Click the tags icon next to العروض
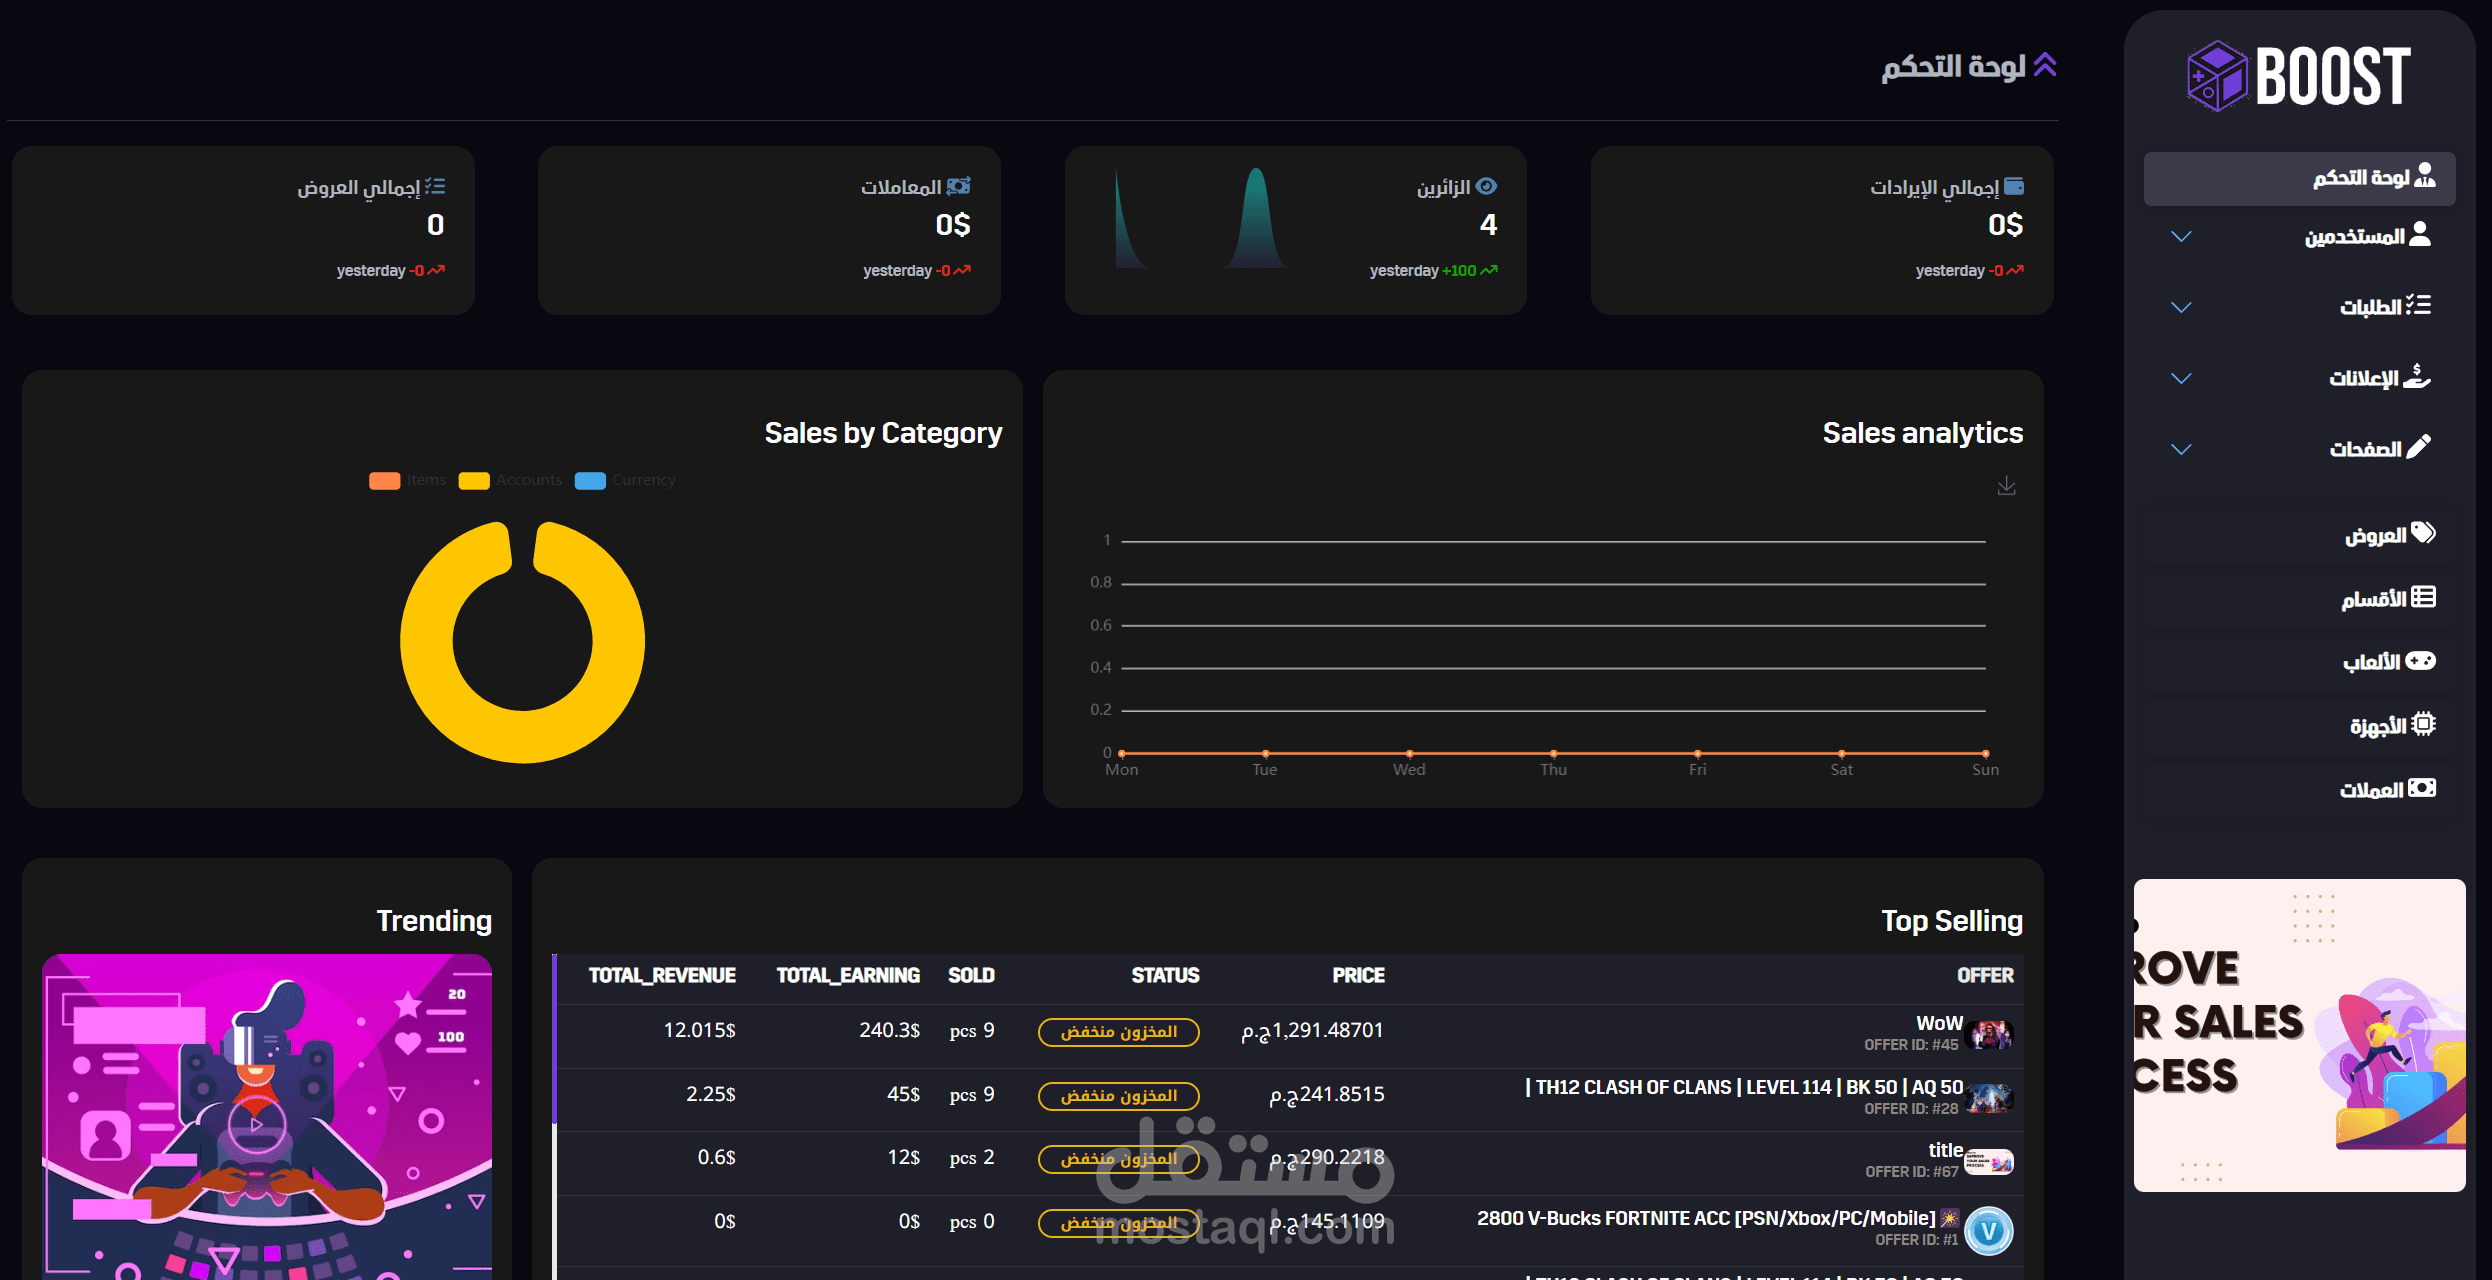The image size is (2492, 1280). [2423, 533]
